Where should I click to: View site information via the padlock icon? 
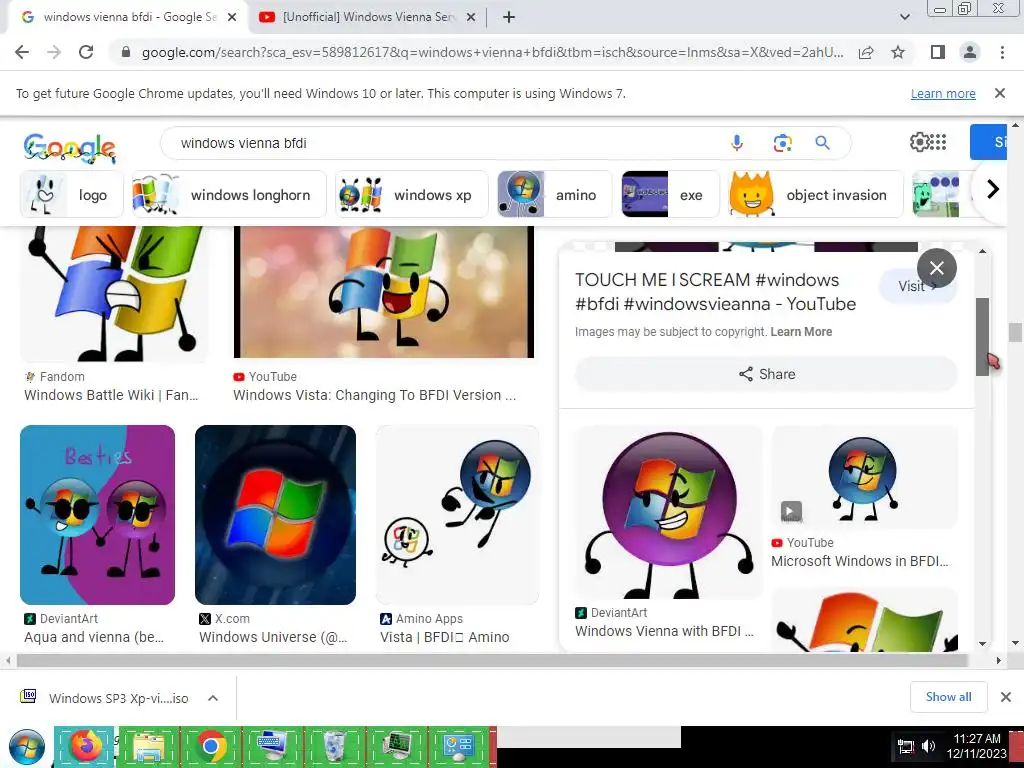click(x=126, y=52)
